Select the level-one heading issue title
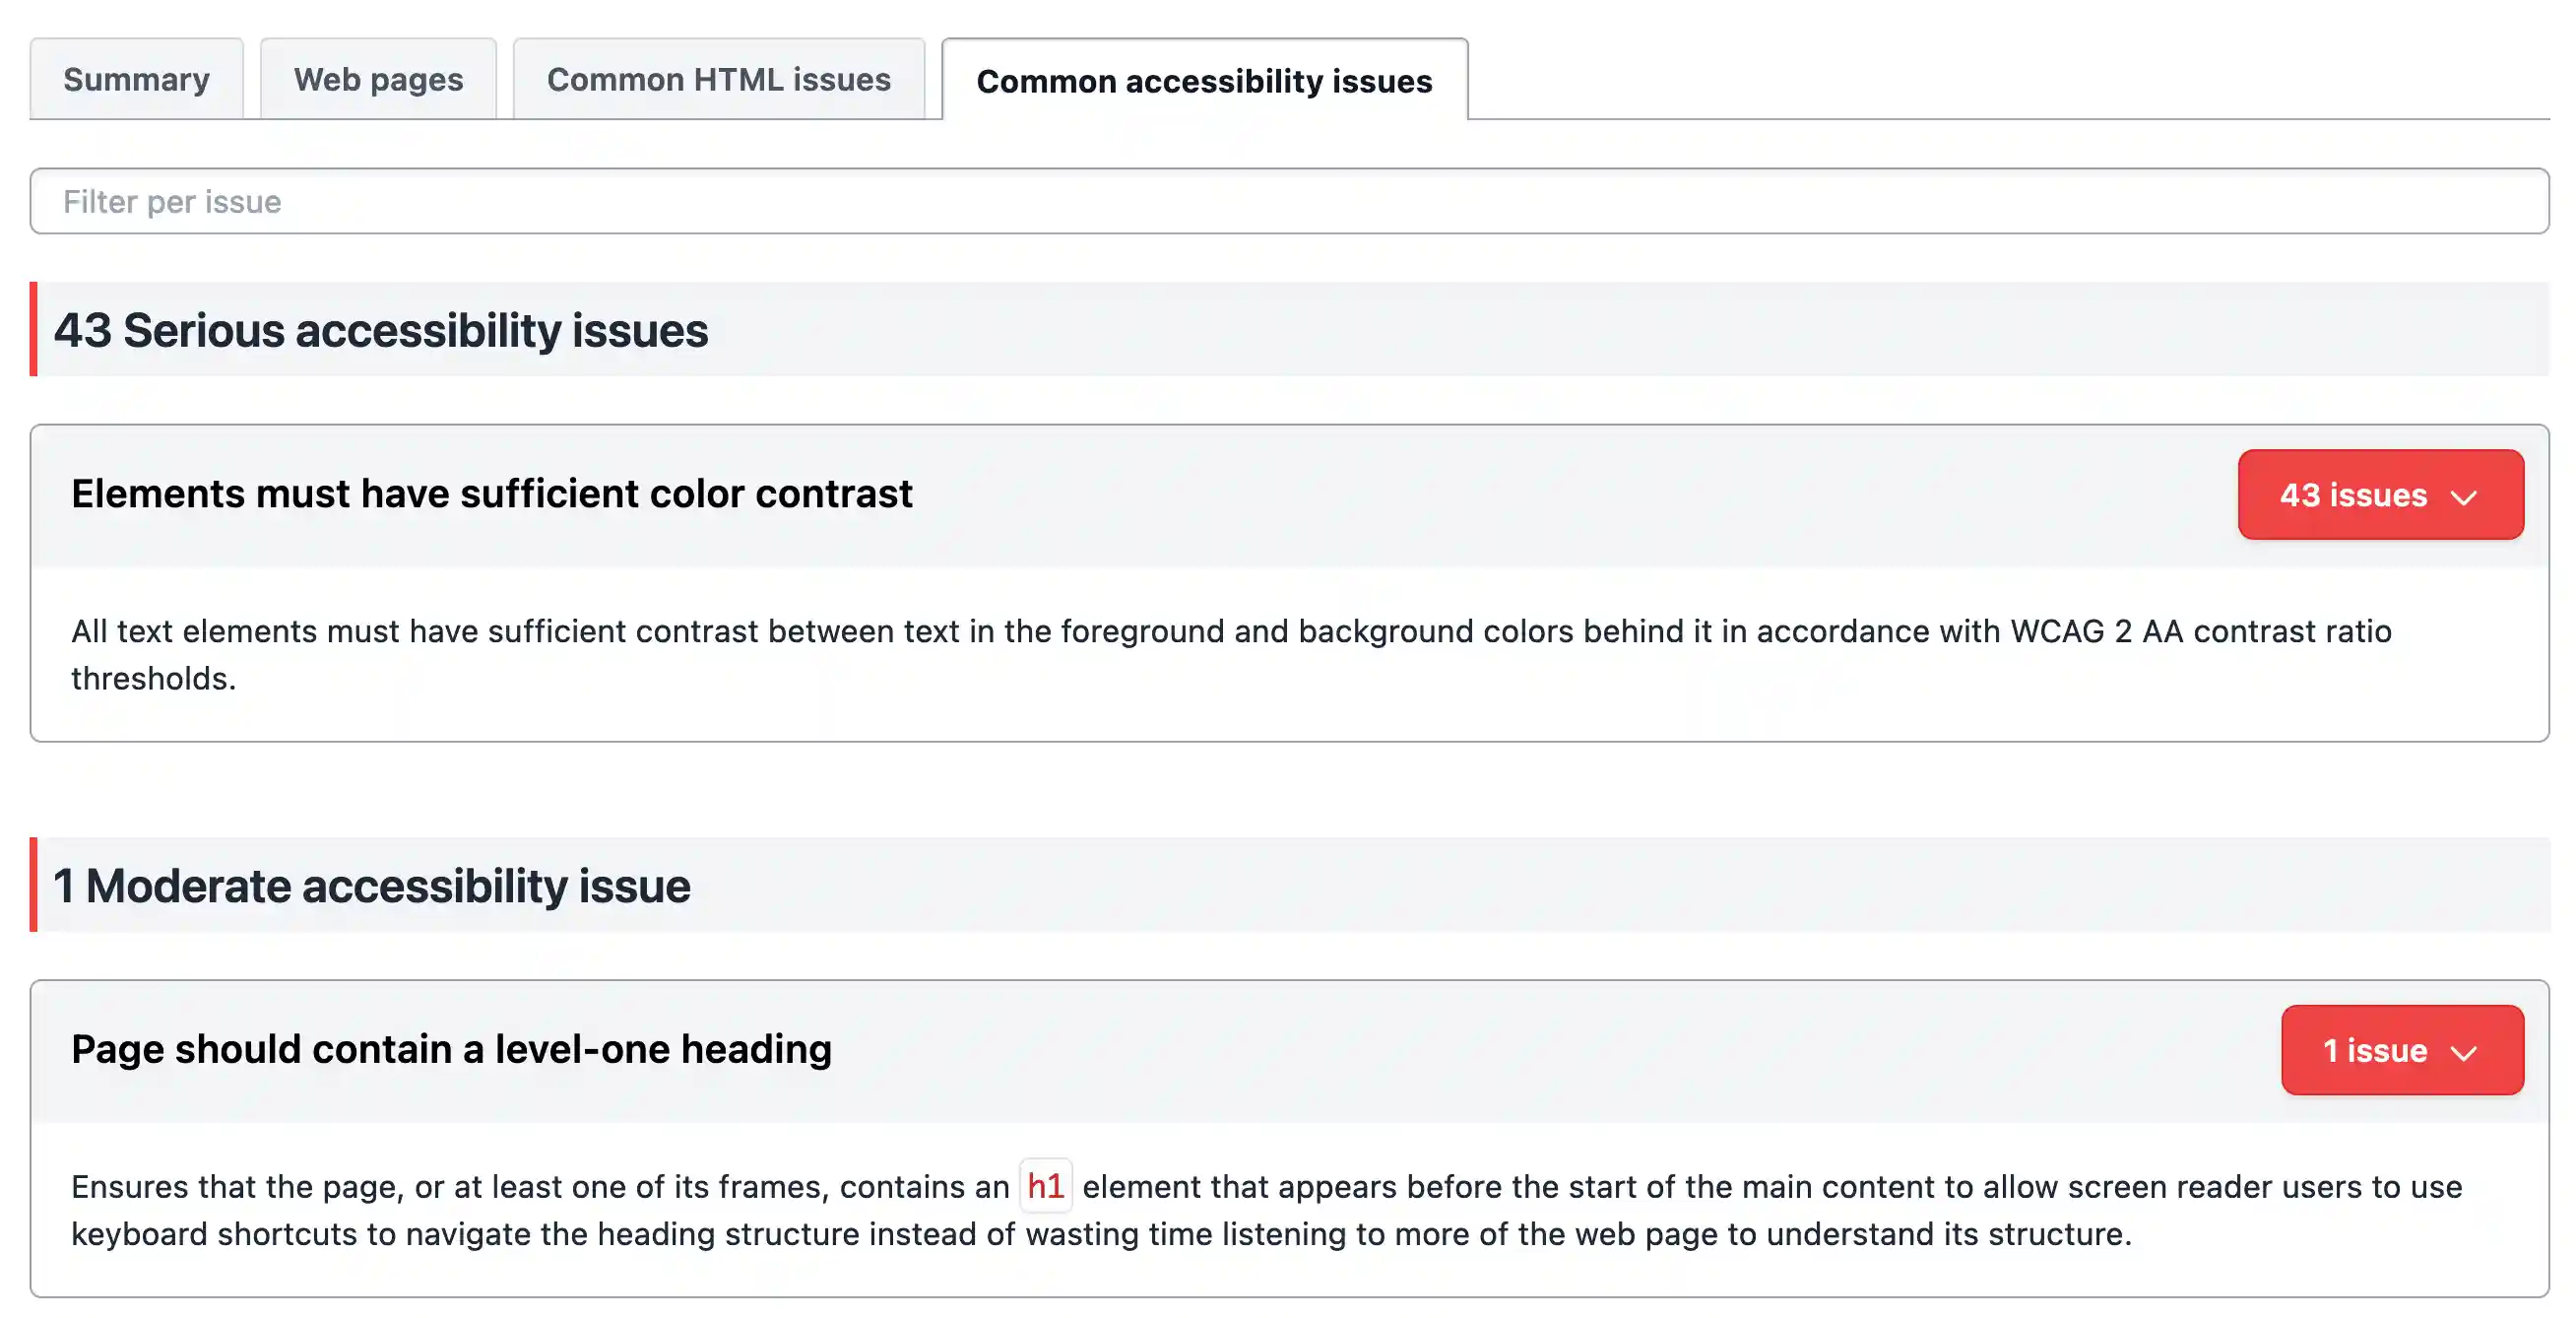The image size is (2576, 1318). [450, 1048]
